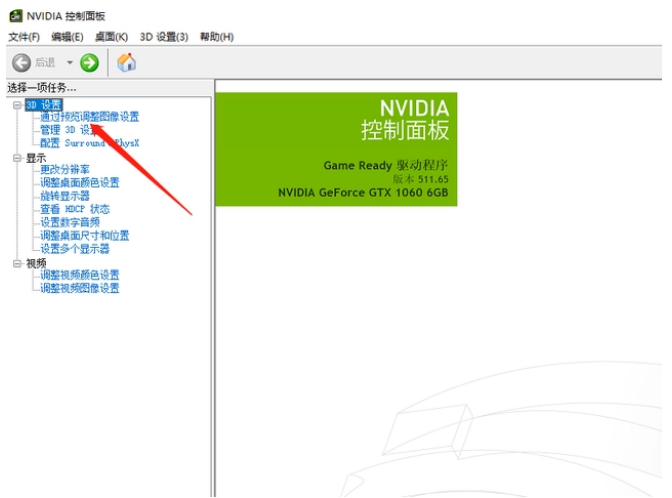Click the 选择一项任务... header
The image size is (672, 498).
pos(42,88)
